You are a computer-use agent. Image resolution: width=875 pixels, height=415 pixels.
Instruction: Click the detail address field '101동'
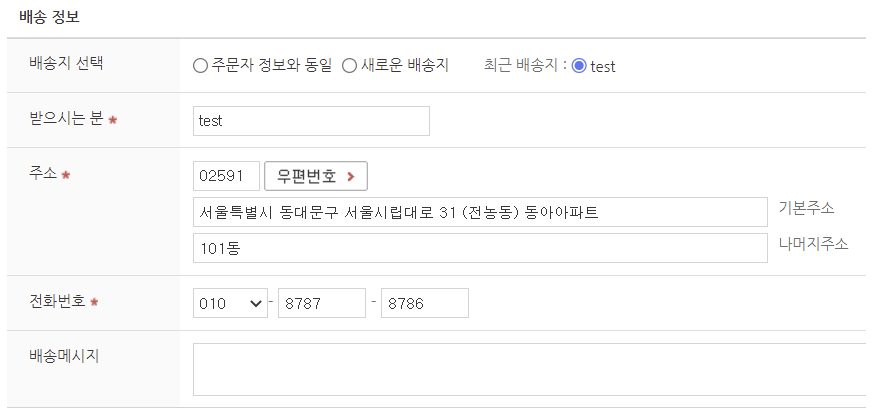(x=480, y=248)
